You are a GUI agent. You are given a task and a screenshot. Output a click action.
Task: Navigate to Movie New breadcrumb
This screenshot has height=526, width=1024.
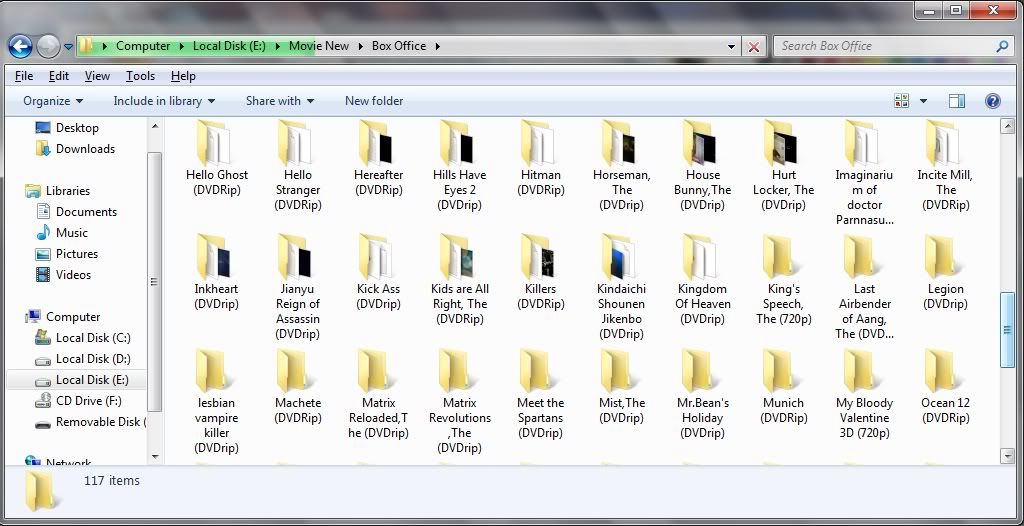(319, 46)
